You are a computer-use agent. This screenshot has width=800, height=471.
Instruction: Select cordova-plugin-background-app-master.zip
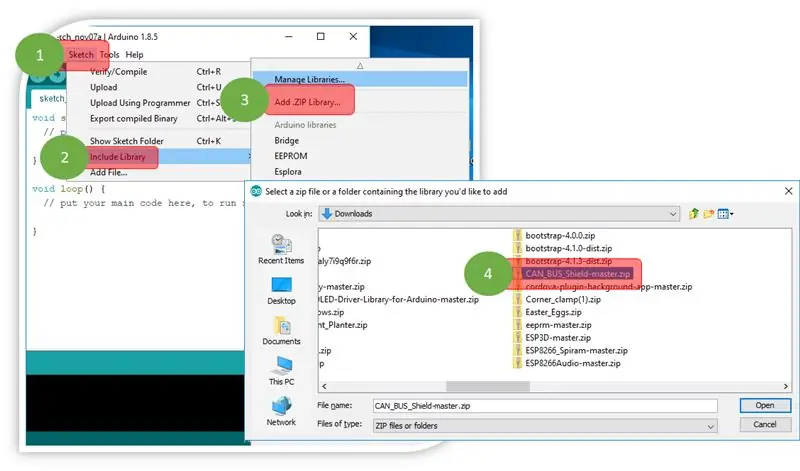[609, 286]
